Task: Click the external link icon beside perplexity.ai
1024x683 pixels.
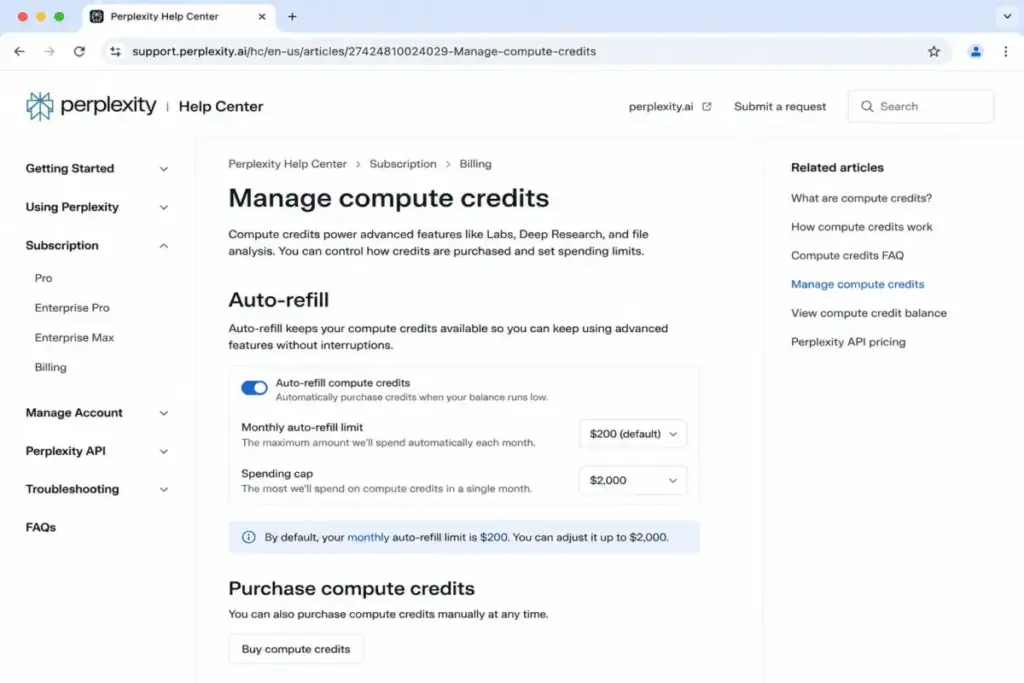Action: [707, 106]
